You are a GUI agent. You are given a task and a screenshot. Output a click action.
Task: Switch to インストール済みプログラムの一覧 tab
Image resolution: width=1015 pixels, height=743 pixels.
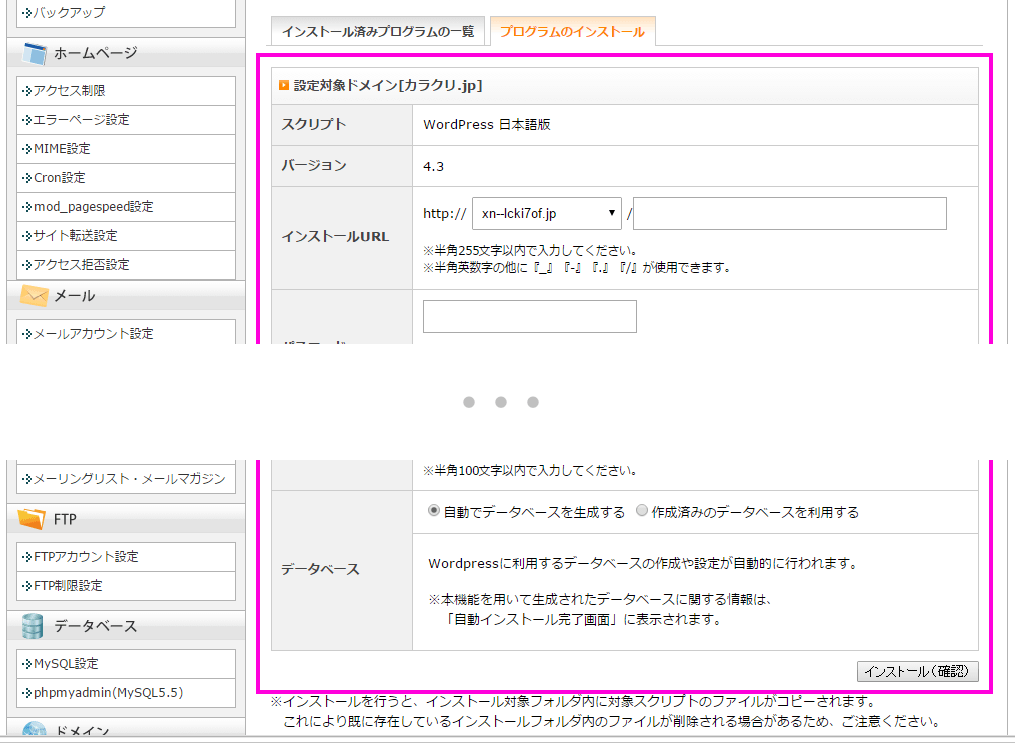coord(378,31)
